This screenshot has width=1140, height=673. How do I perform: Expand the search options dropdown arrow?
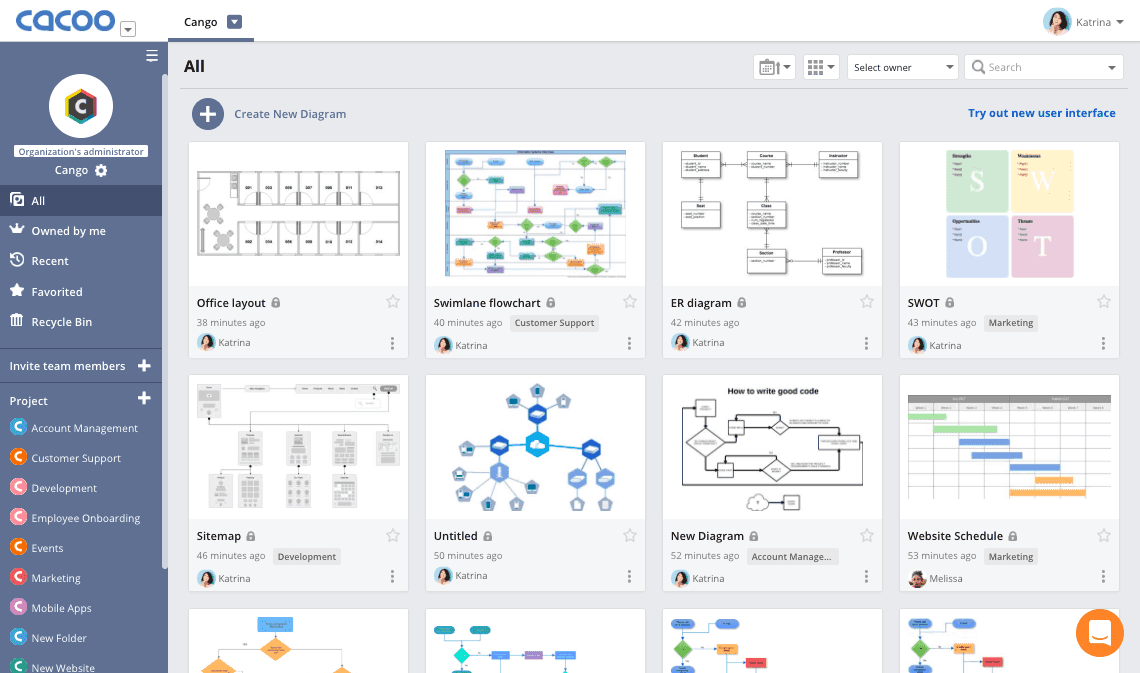pos(1110,66)
